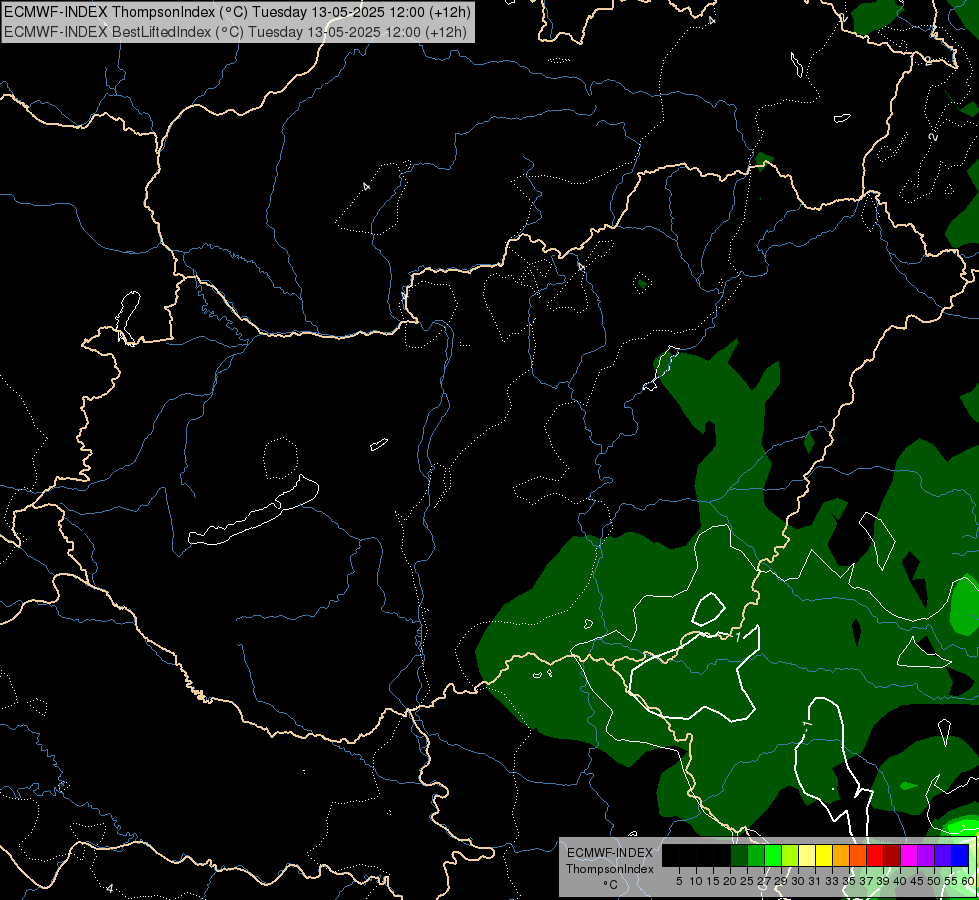Viewport: 979px width, 900px height.
Task: Pick the magenta 40–45 legend swatch
Action: tap(910, 855)
